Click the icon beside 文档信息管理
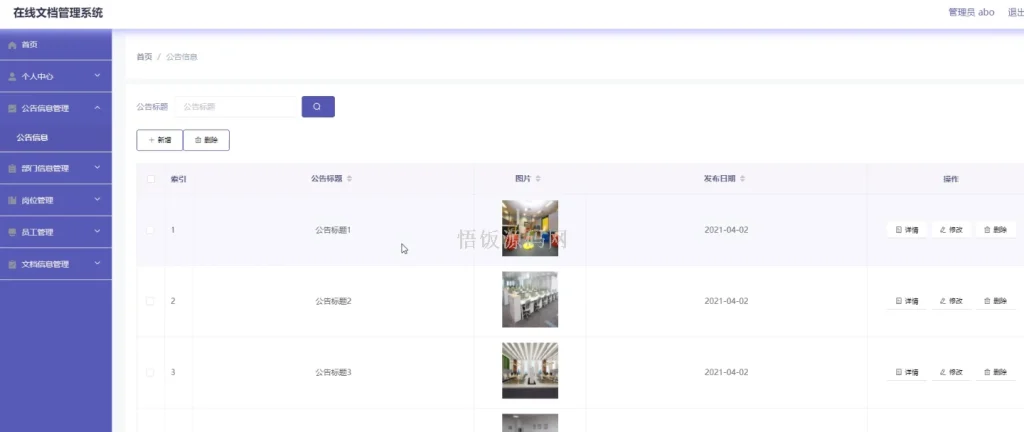 pos(12,264)
